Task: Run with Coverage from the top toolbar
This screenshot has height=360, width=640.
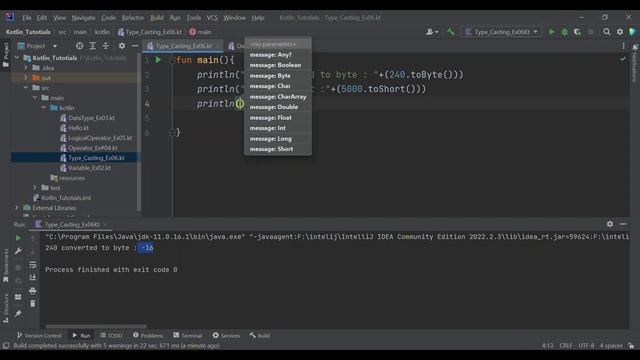Action: tap(577, 32)
